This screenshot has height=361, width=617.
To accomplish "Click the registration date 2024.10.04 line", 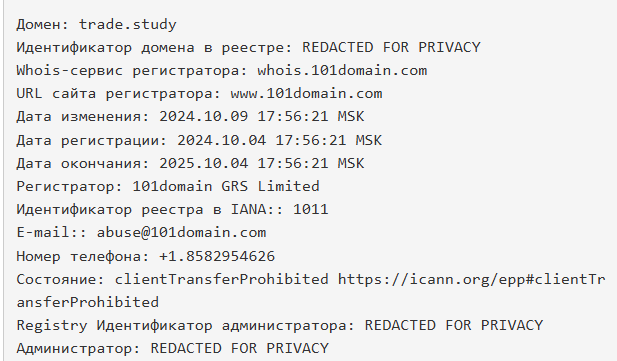I will (x=199, y=140).
